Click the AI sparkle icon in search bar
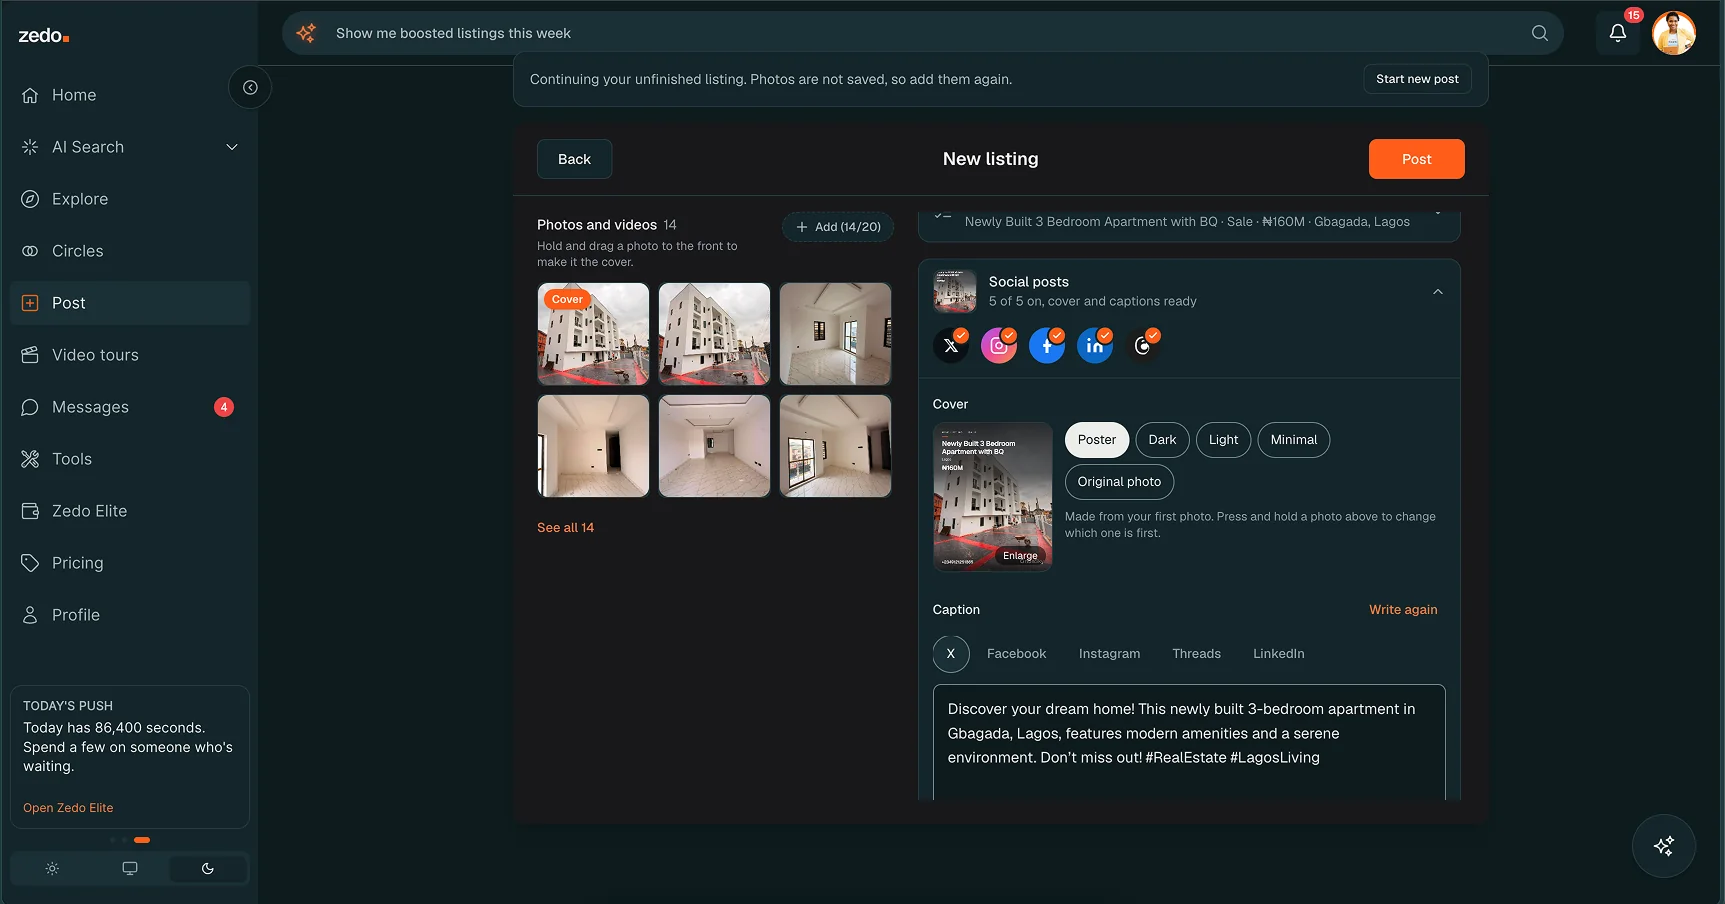 click(306, 33)
